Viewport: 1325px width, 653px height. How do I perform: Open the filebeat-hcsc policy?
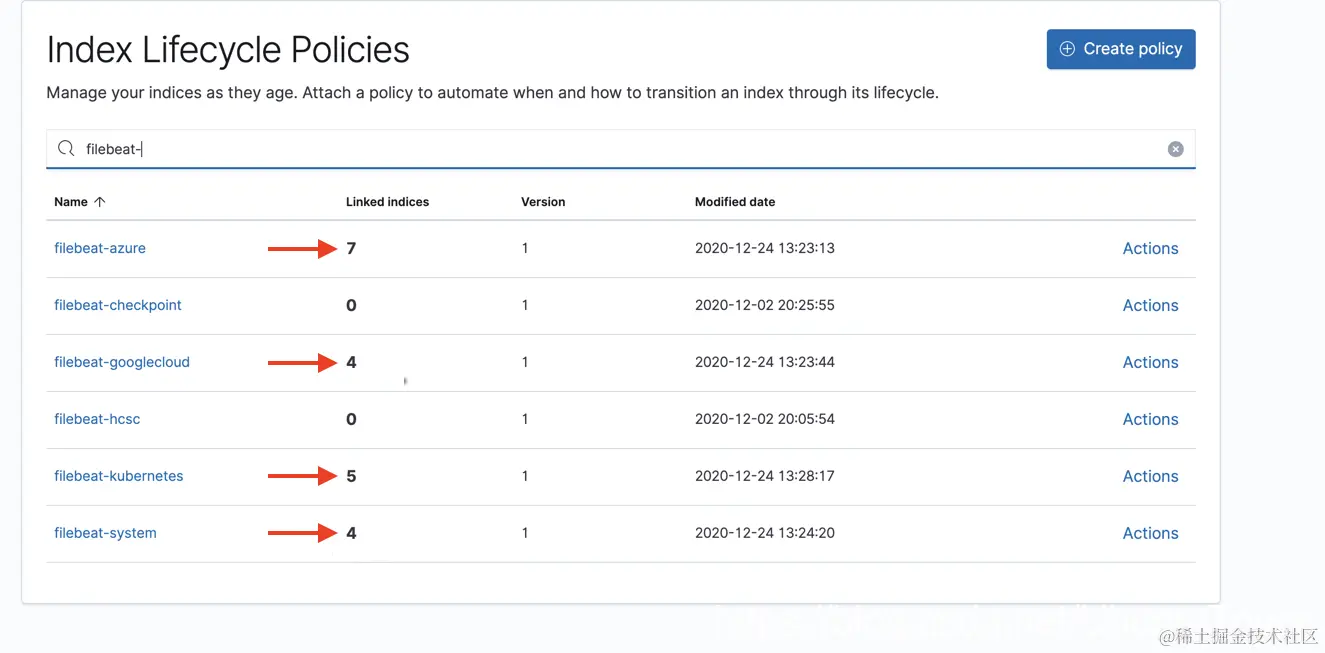(x=97, y=420)
